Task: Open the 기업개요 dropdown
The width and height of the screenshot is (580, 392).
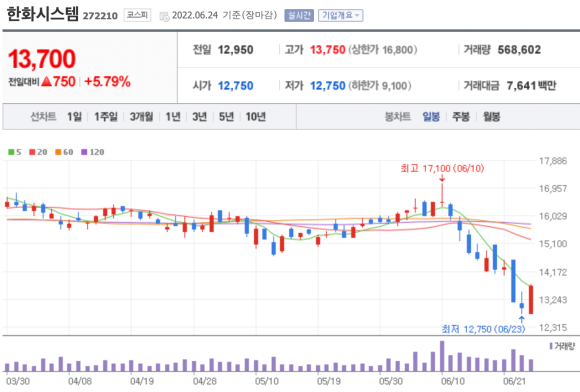Action: click(x=340, y=16)
